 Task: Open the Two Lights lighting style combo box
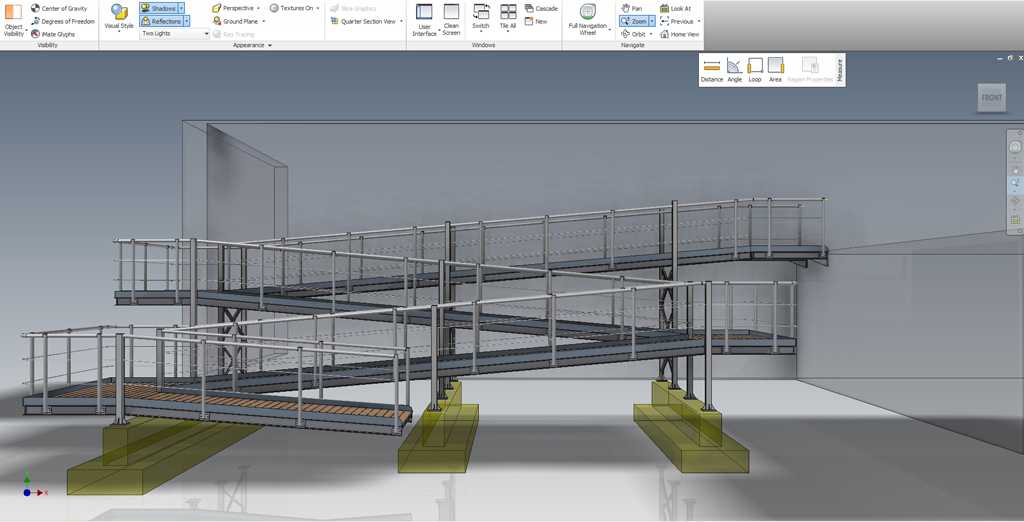coord(174,33)
